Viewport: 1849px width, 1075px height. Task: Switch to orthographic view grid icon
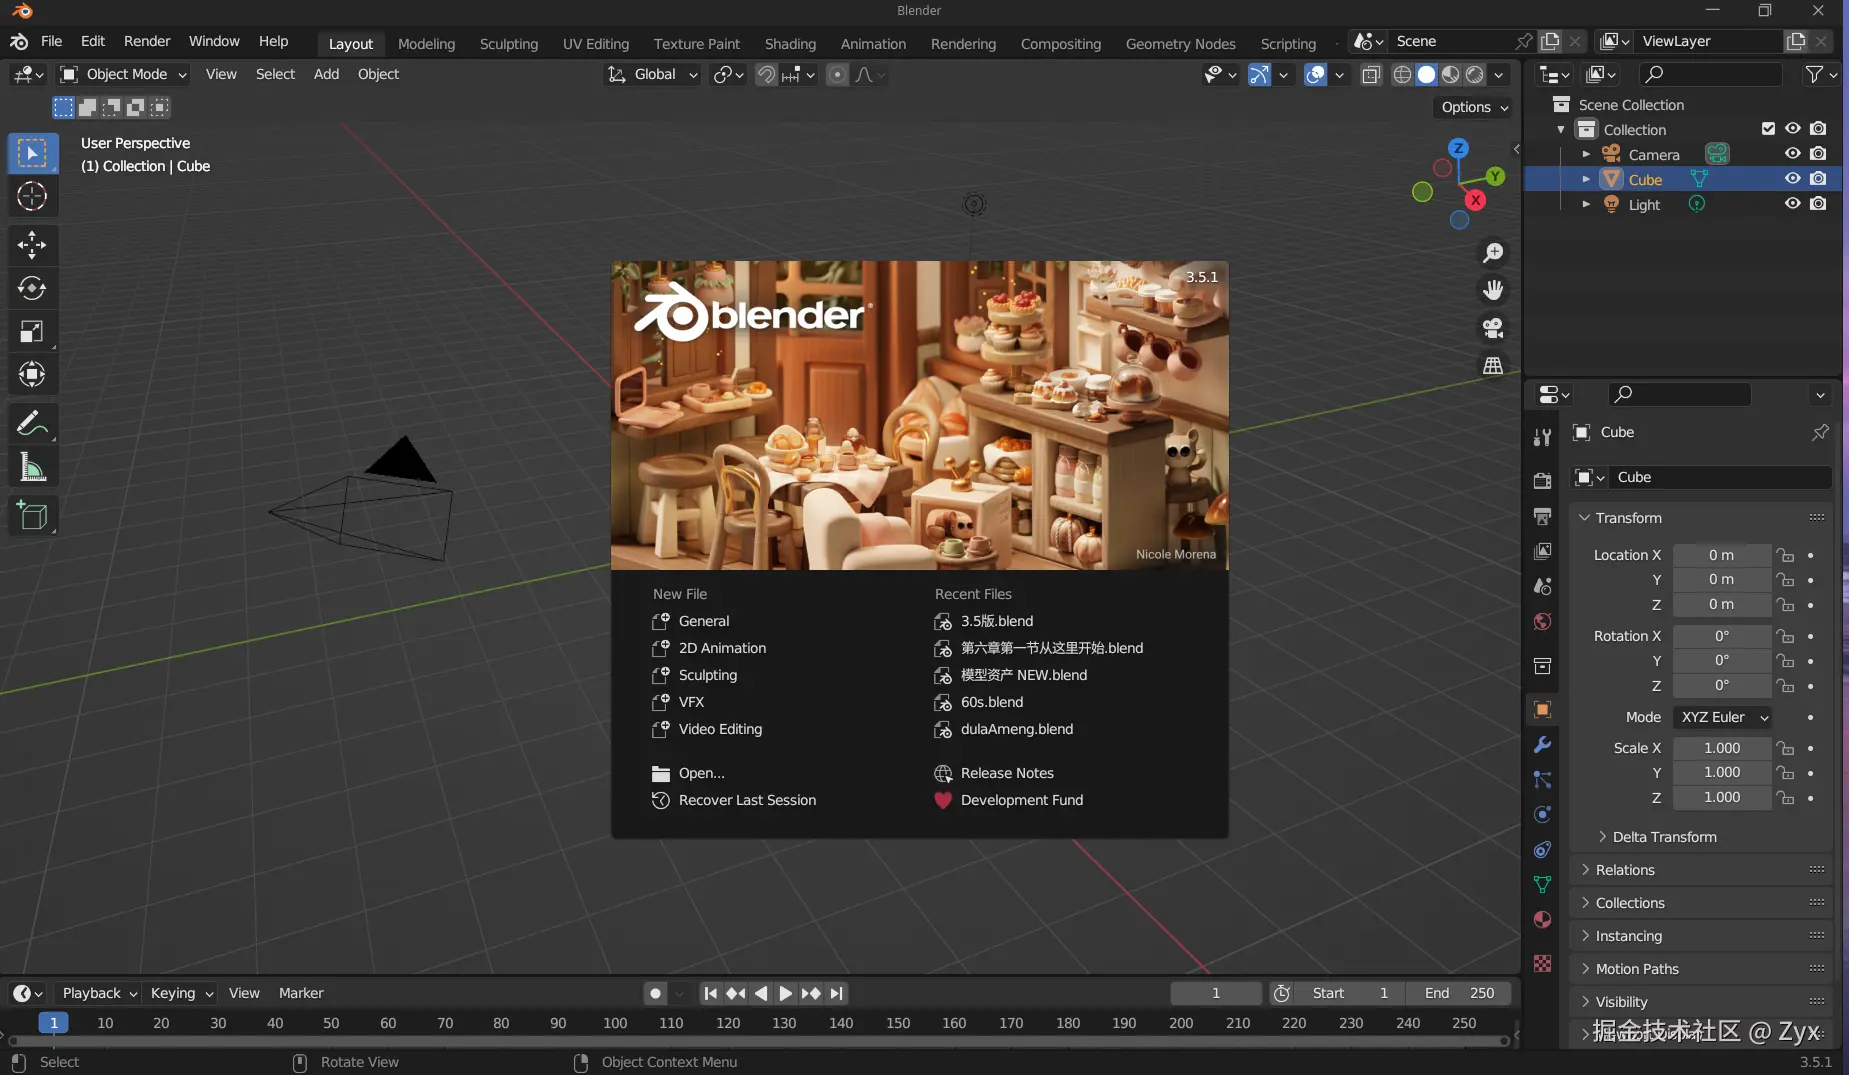tap(1493, 366)
